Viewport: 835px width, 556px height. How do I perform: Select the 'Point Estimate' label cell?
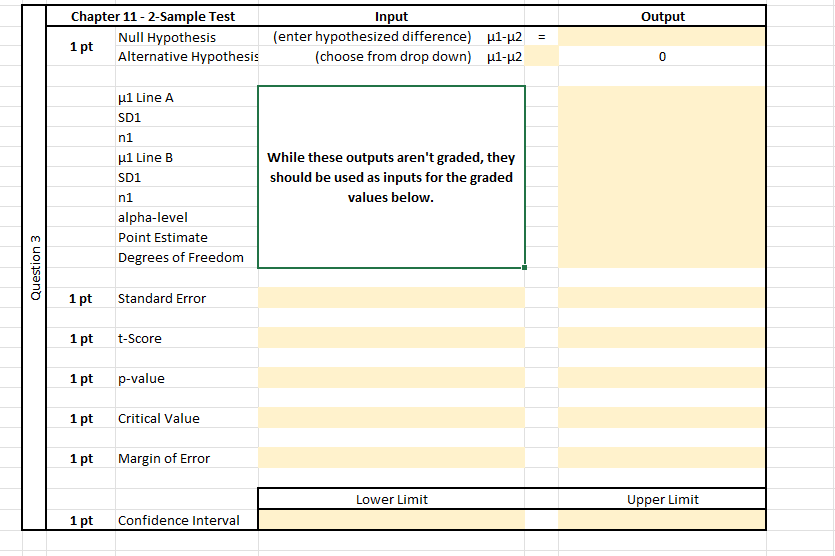[187, 237]
